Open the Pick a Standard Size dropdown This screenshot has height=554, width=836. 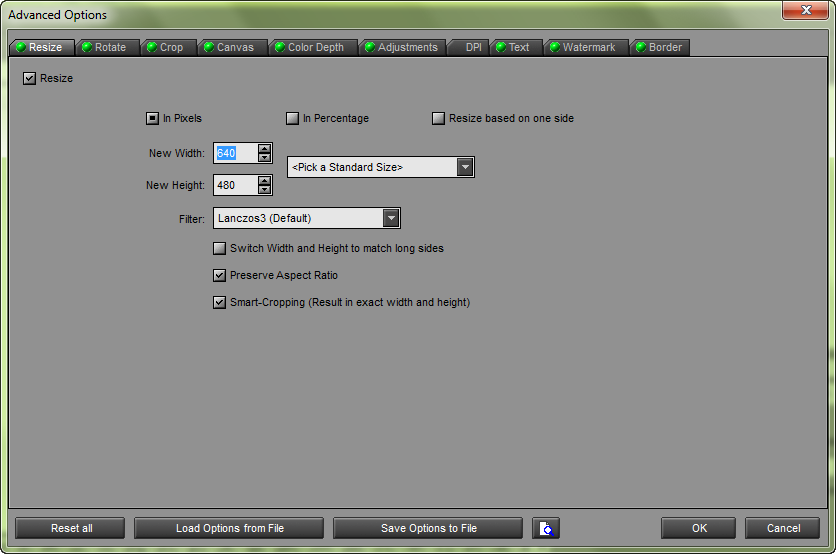381,167
